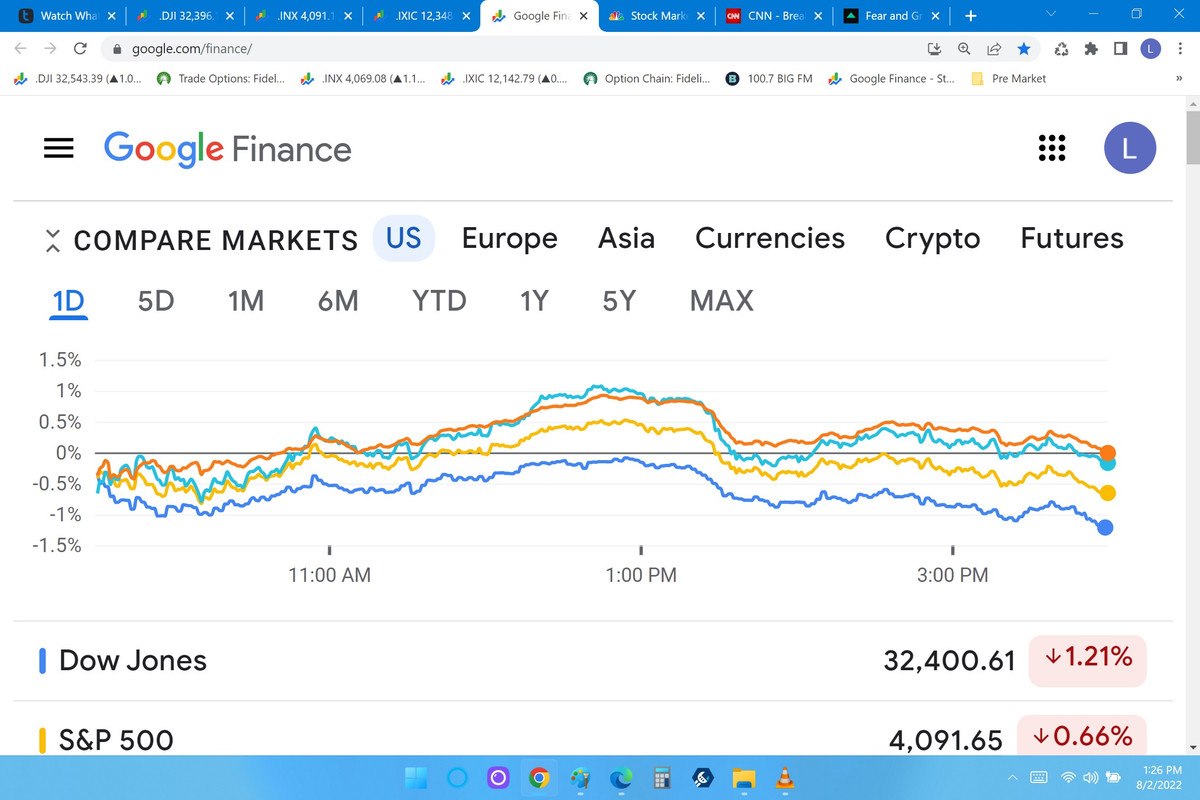Viewport: 1200px width, 800px height.
Task: Click the page vertical scrollbar thumb
Action: (1192, 137)
